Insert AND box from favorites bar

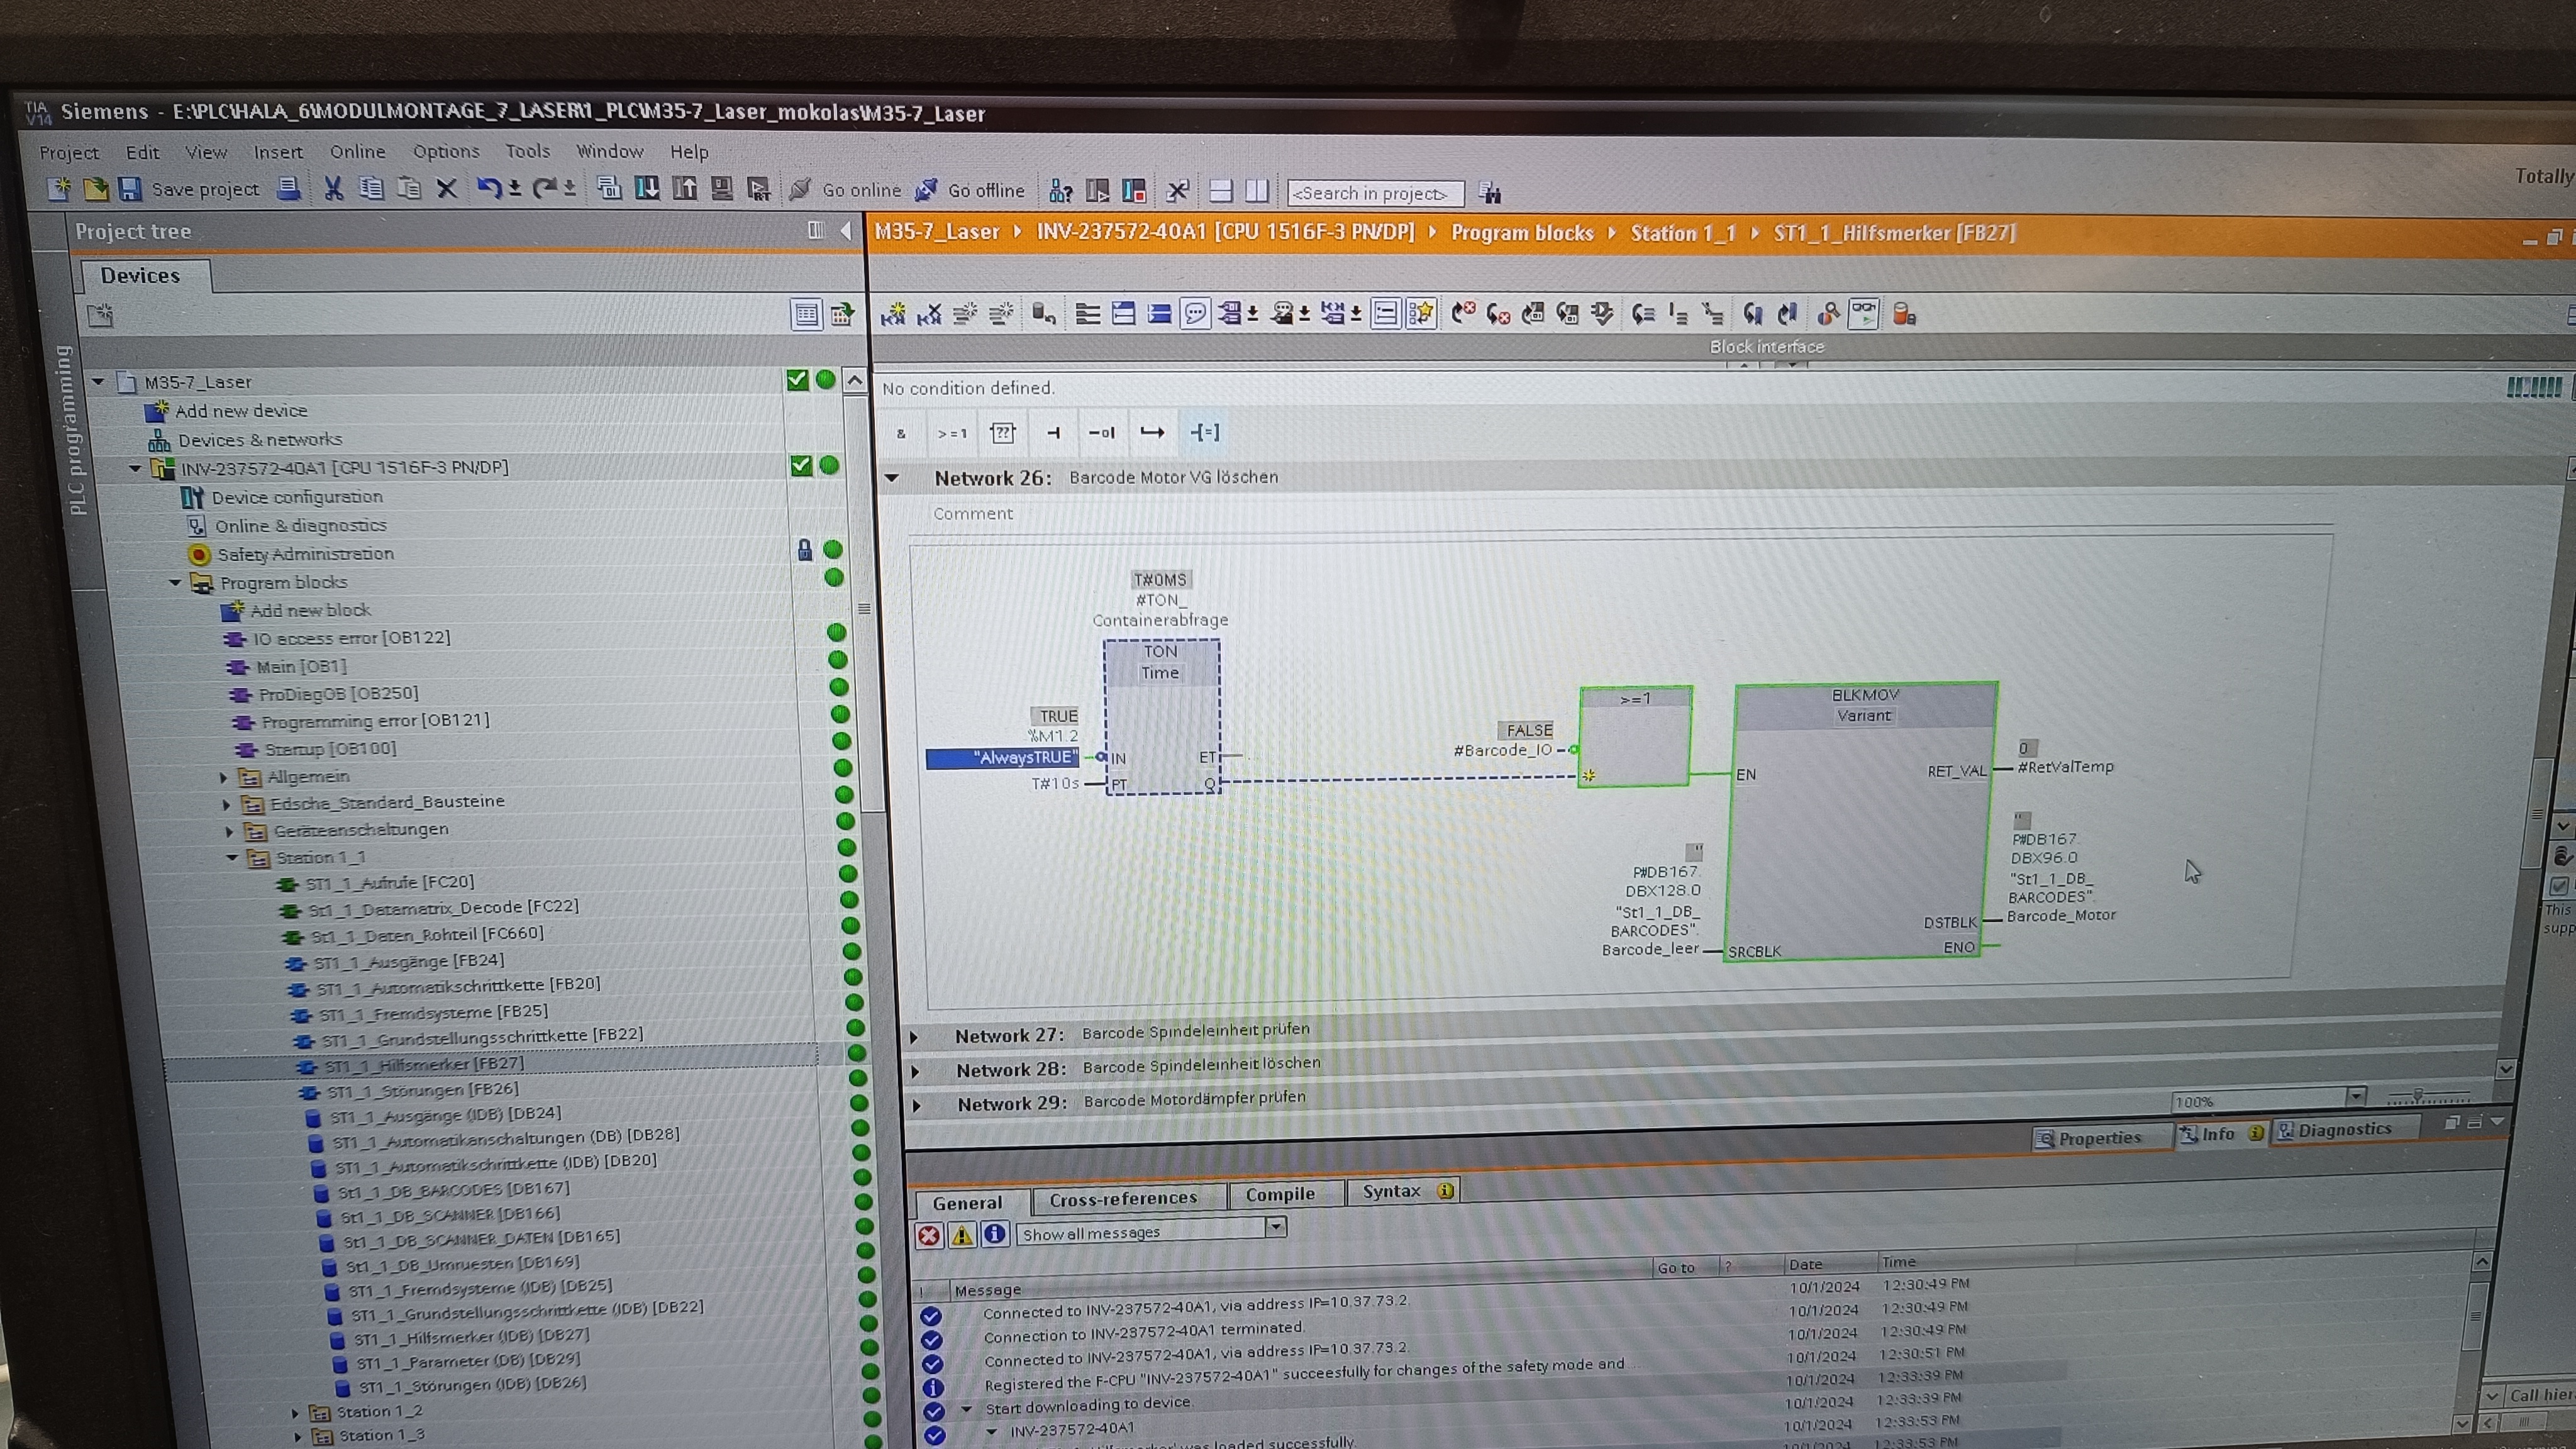coord(901,433)
